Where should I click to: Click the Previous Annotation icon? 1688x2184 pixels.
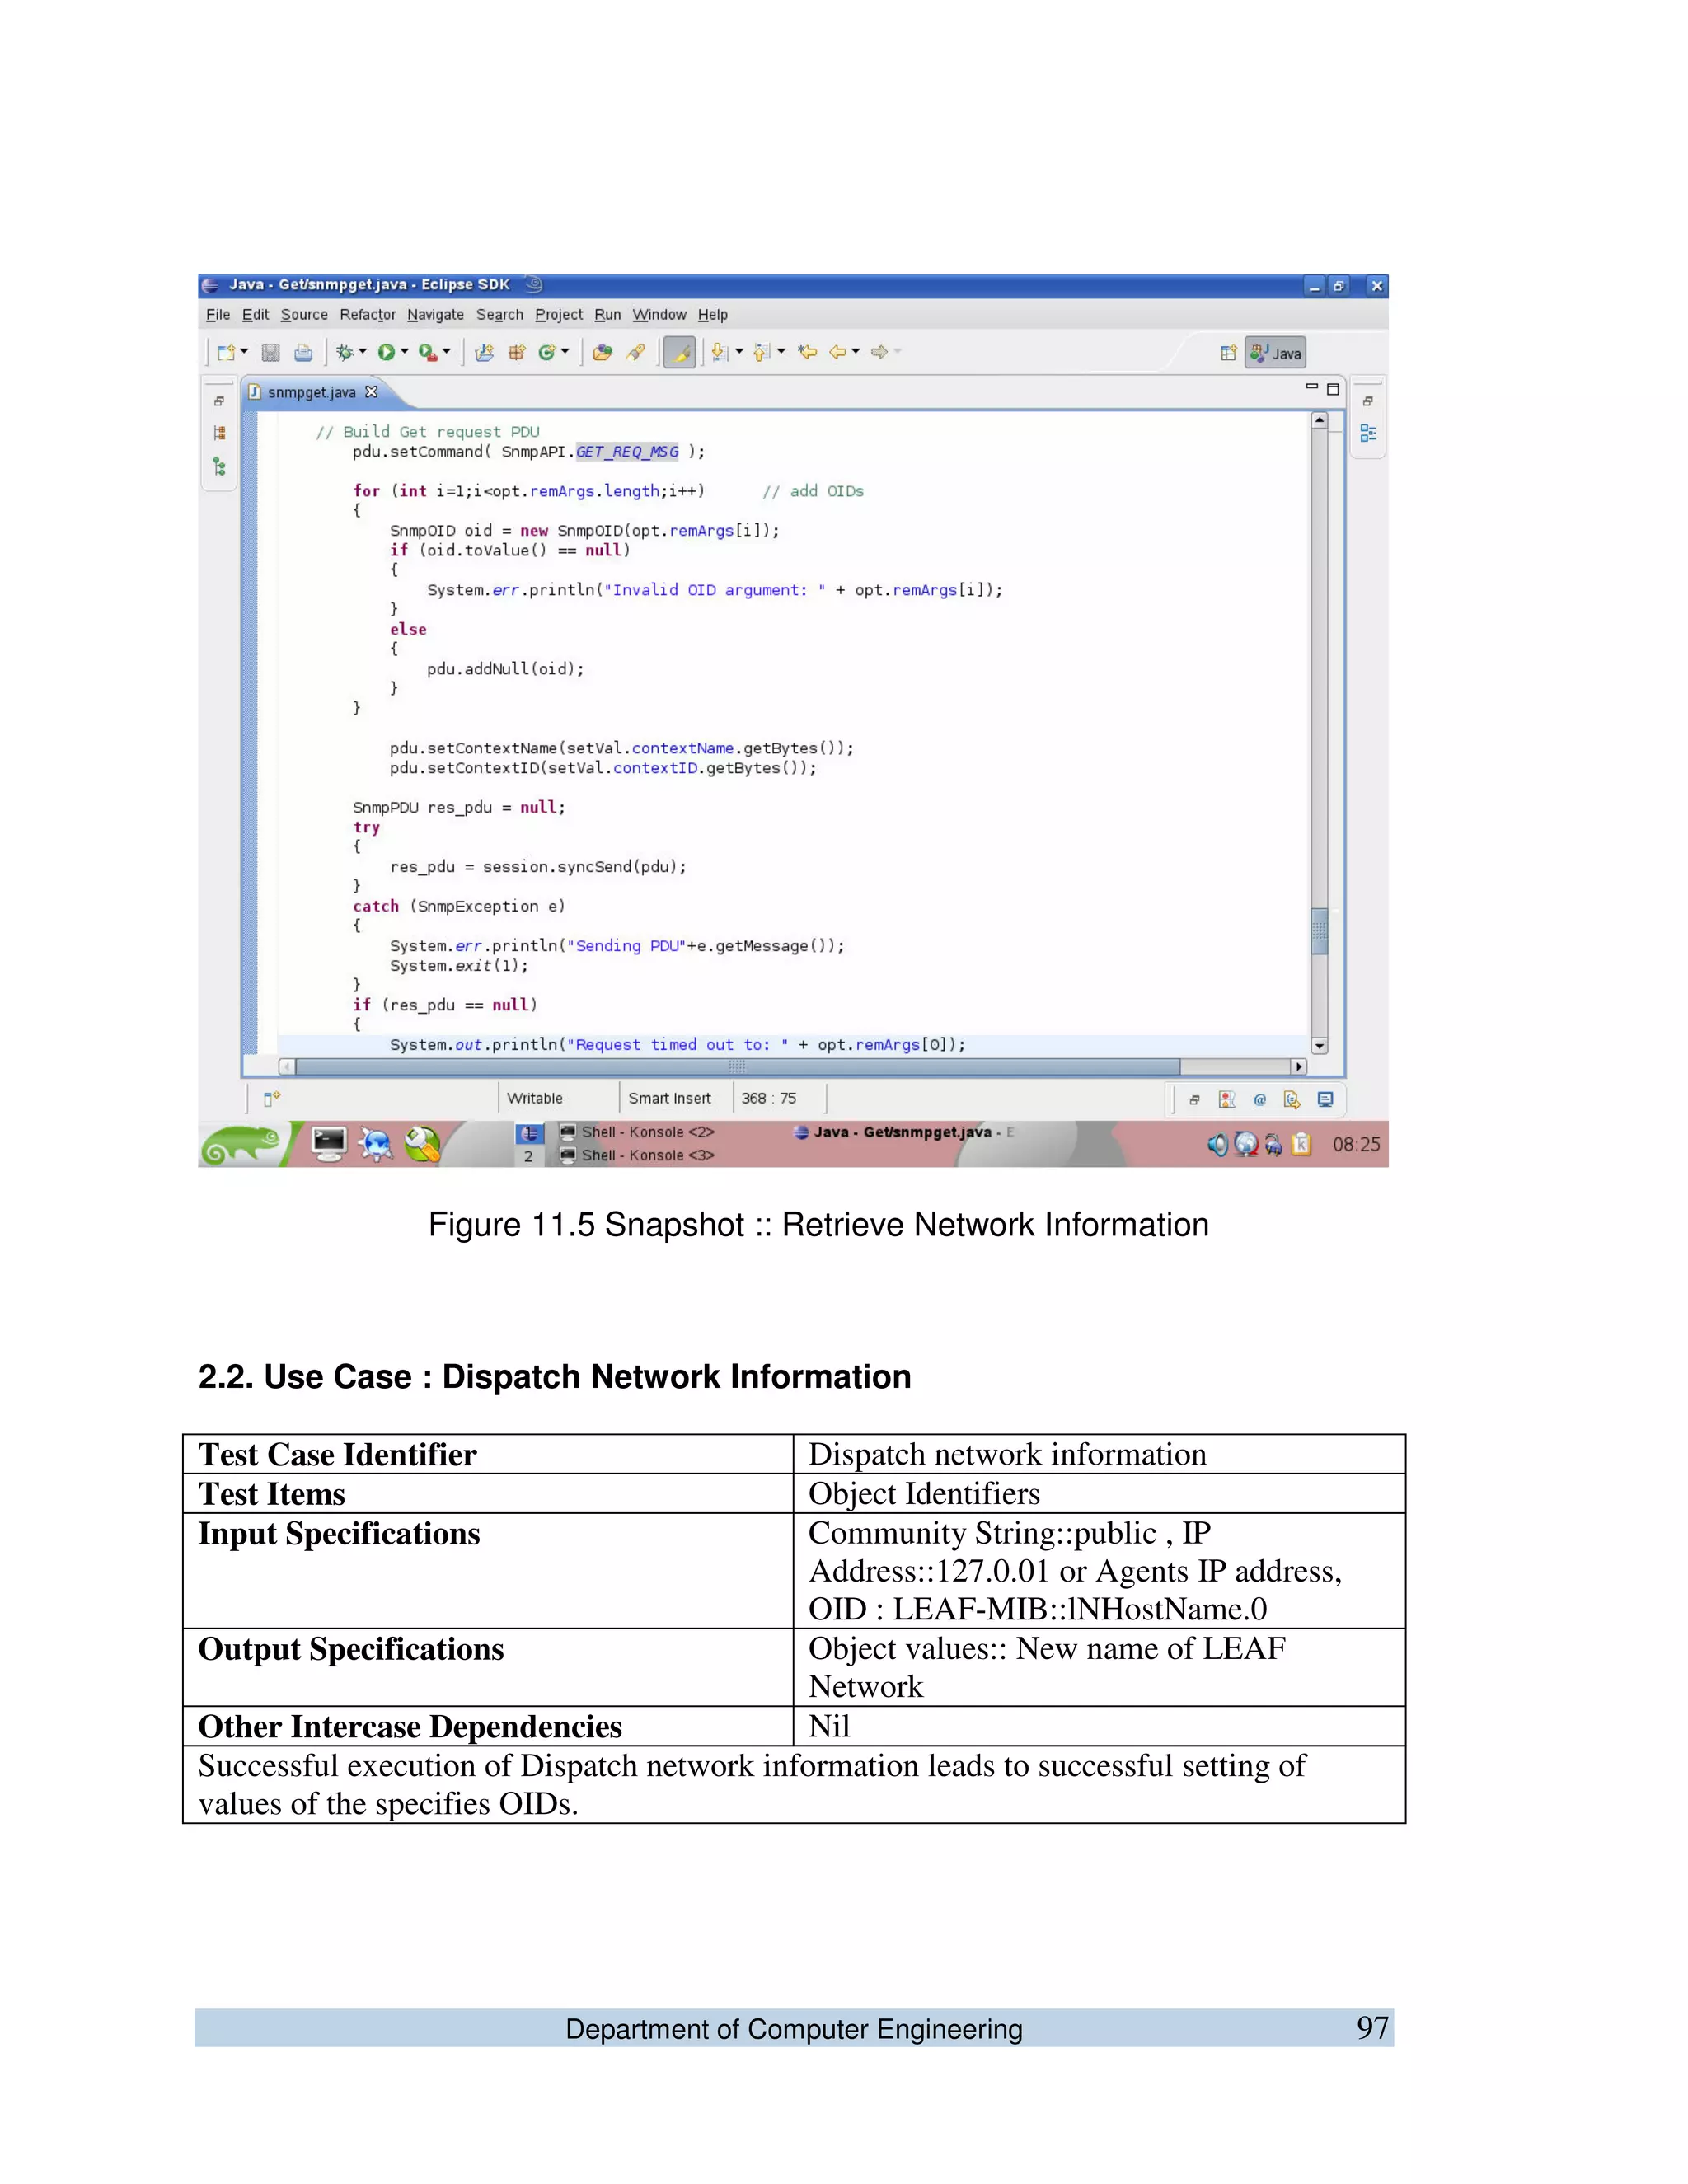pyautogui.click(x=761, y=352)
